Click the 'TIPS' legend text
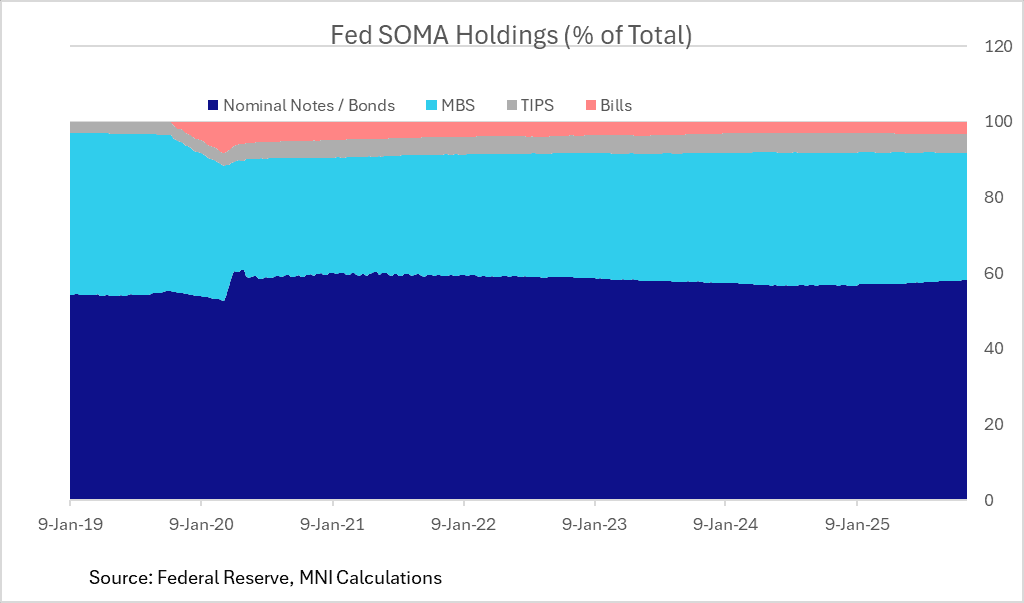Image resolution: width=1024 pixels, height=603 pixels. tap(537, 105)
